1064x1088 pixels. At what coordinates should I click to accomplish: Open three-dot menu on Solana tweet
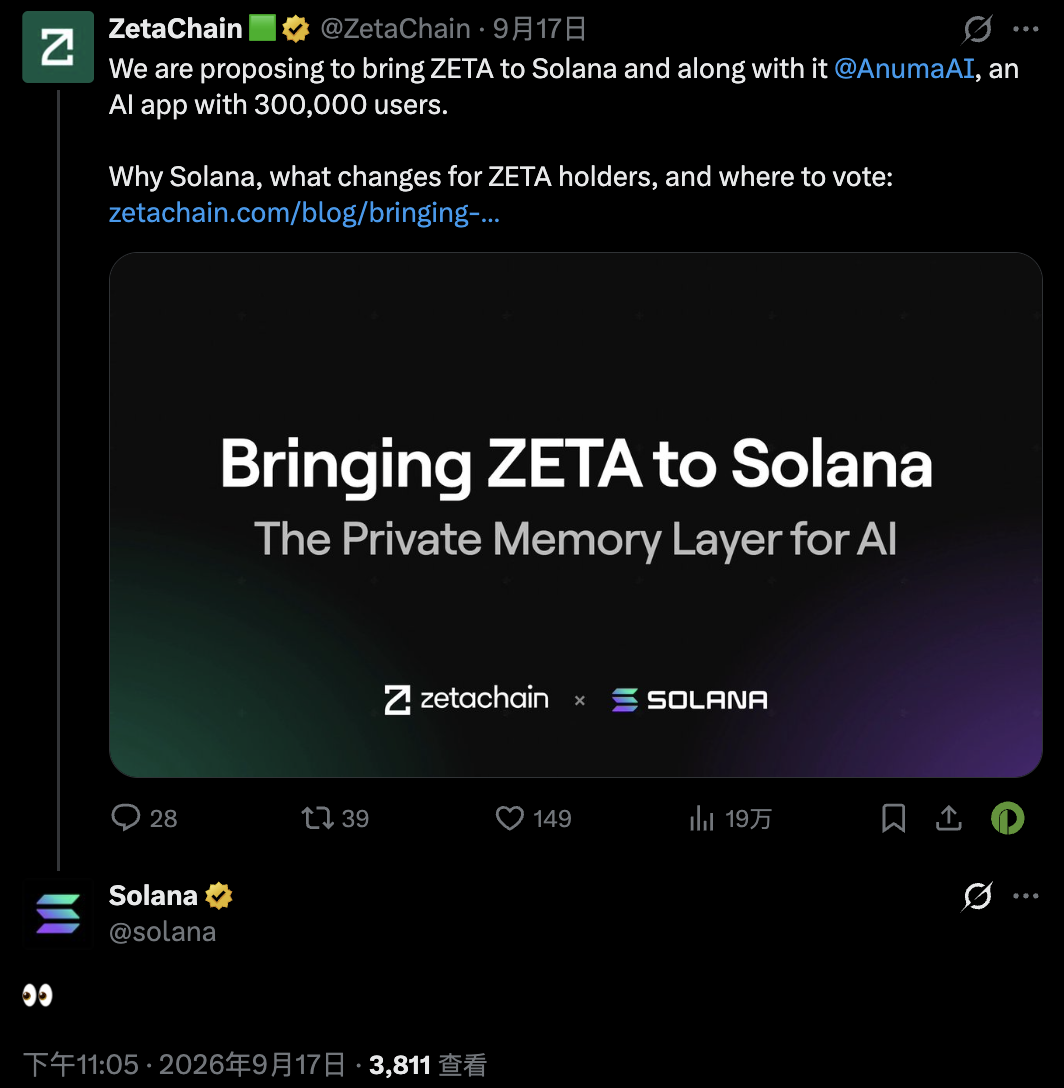(x=1026, y=896)
